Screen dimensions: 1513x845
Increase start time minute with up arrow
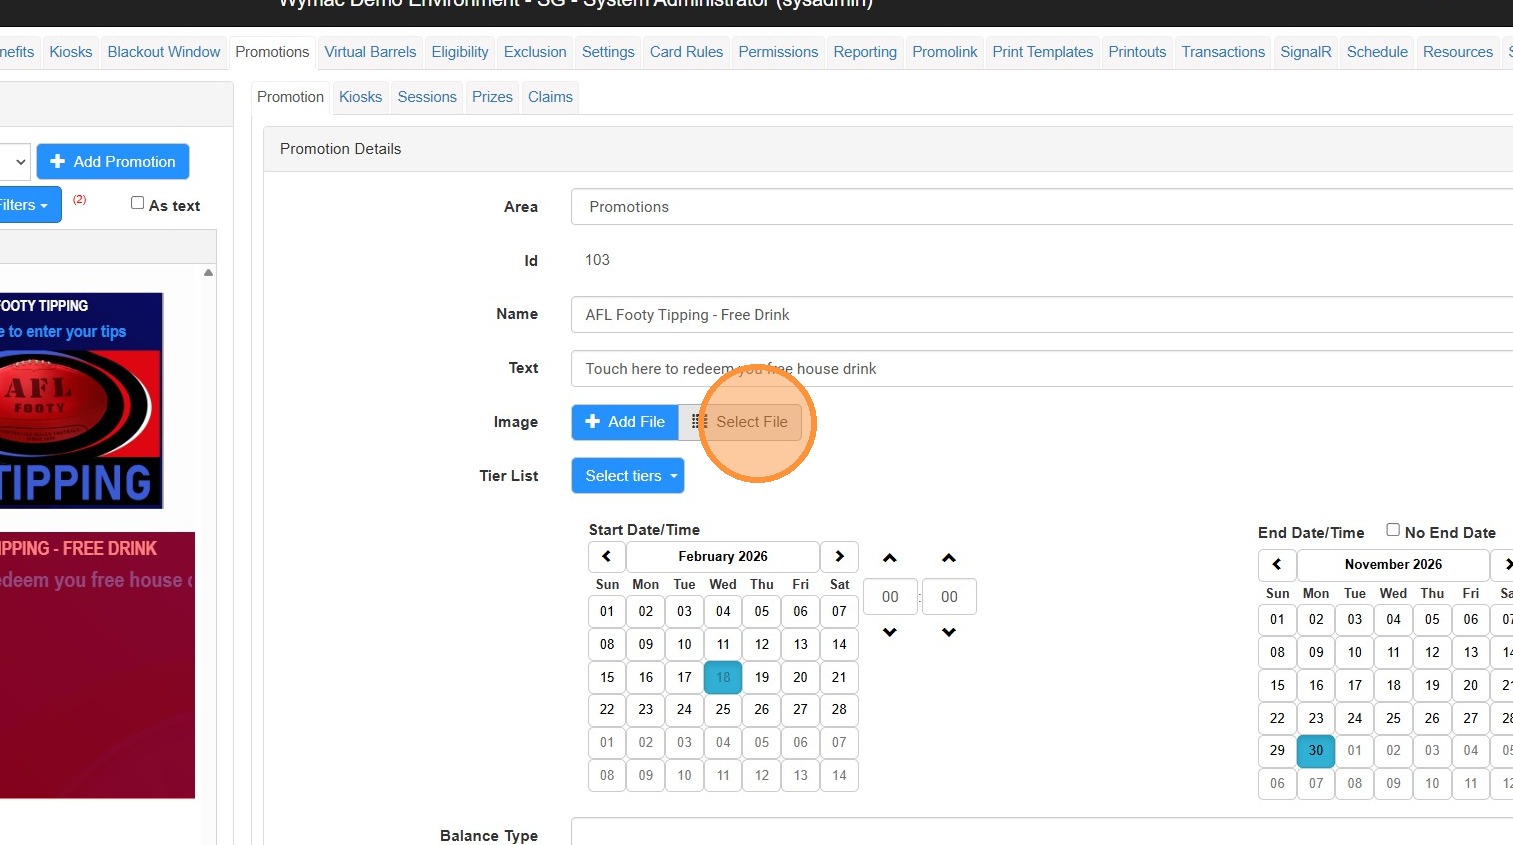(949, 558)
